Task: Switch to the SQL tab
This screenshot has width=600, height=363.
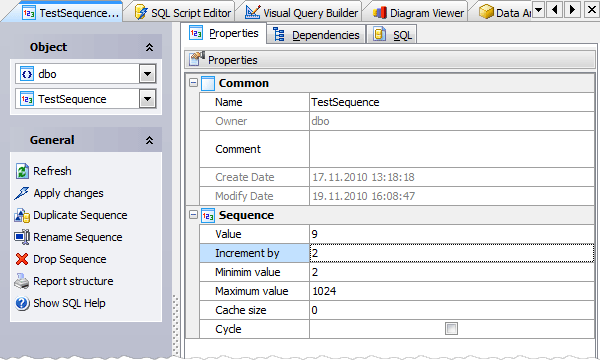Action: (392, 35)
